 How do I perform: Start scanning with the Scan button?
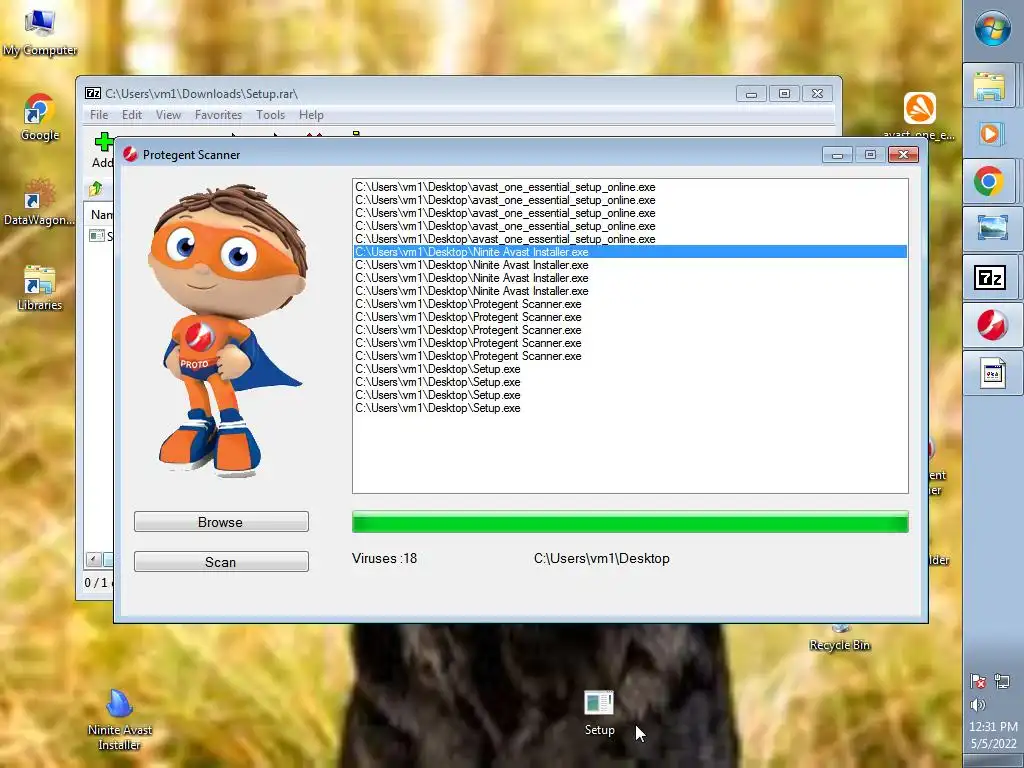(221, 562)
